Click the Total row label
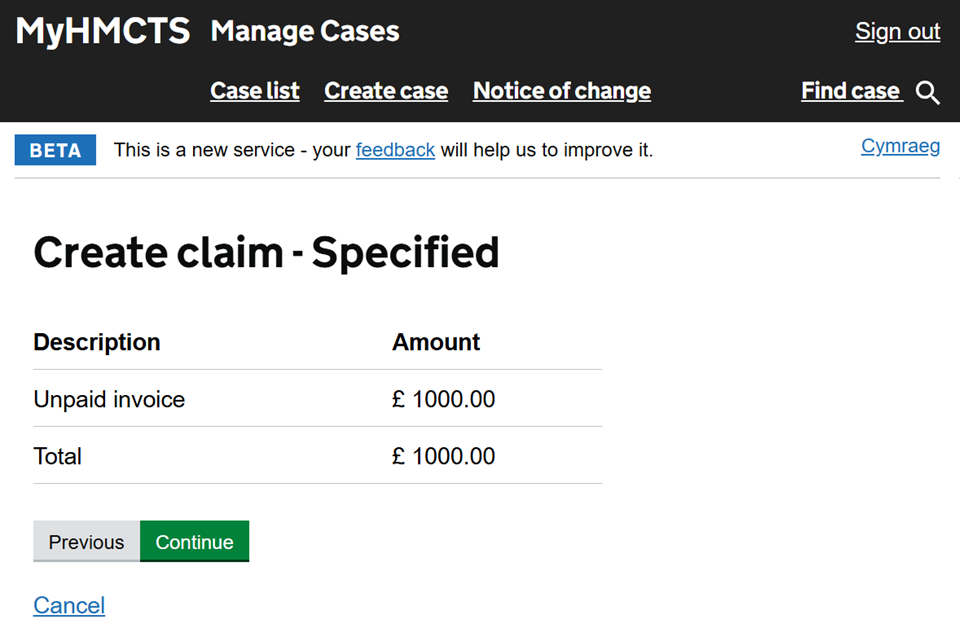960x640 pixels. (58, 456)
